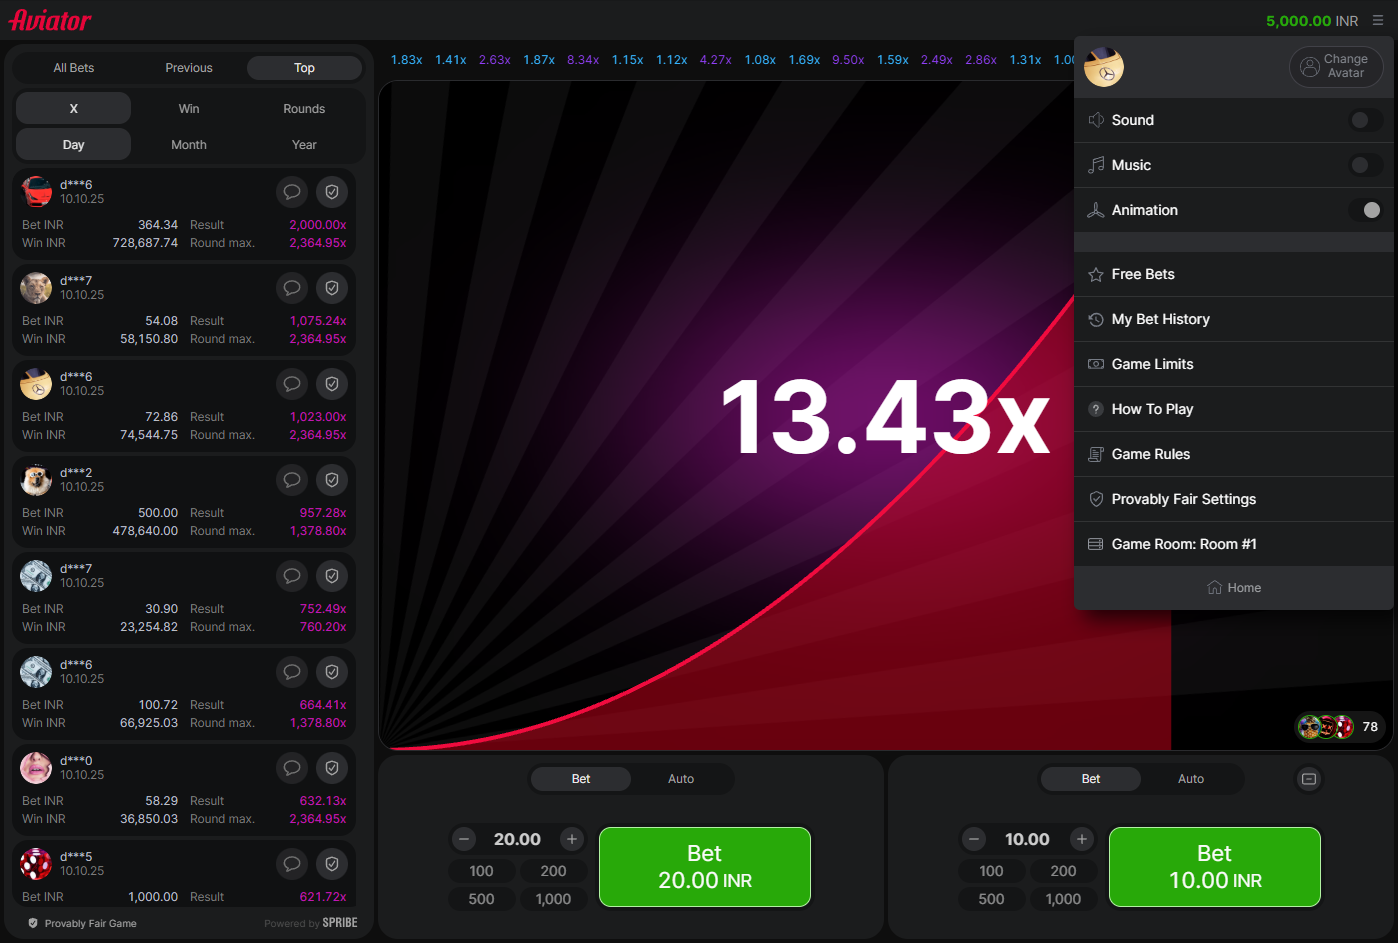Viewport: 1398px width, 943px height.
Task: Click the remove second bet panel icon
Action: [x=1309, y=779]
